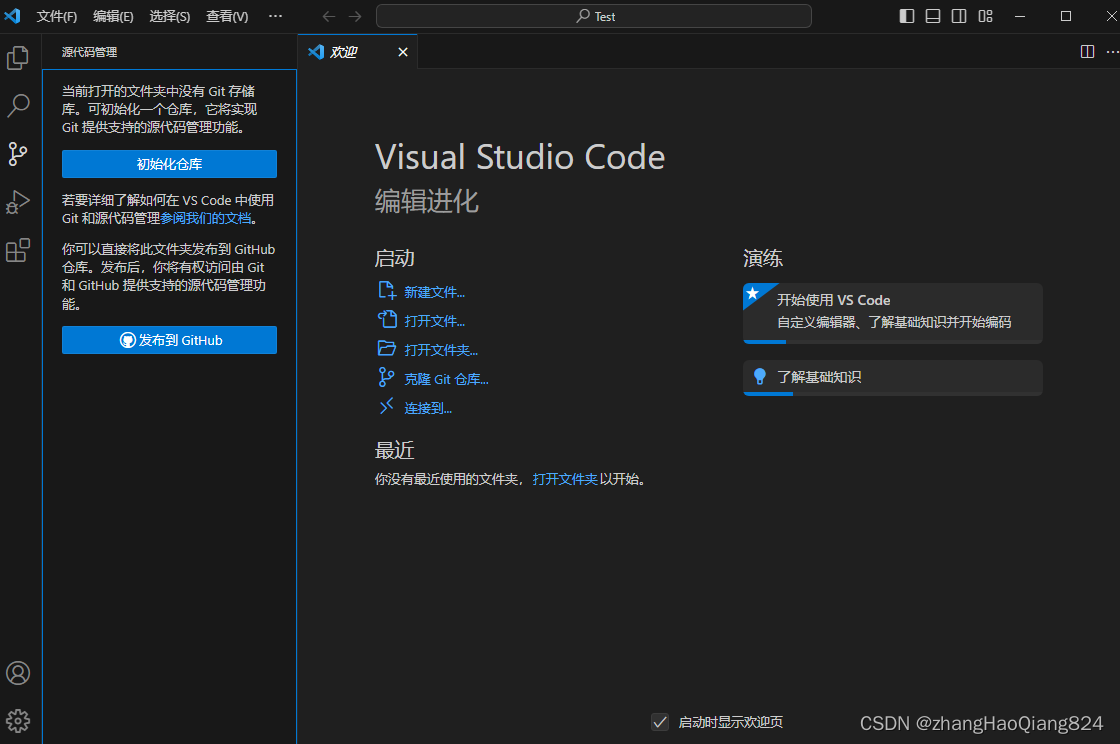This screenshot has width=1120, height=744.
Task: Click the Test command center search box
Action: (x=594, y=16)
